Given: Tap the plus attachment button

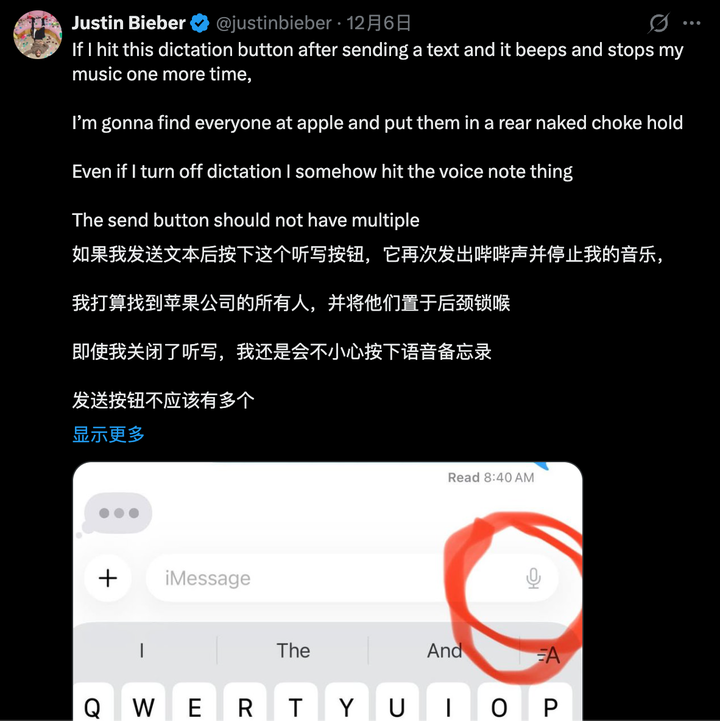Looking at the screenshot, I should tap(108, 578).
